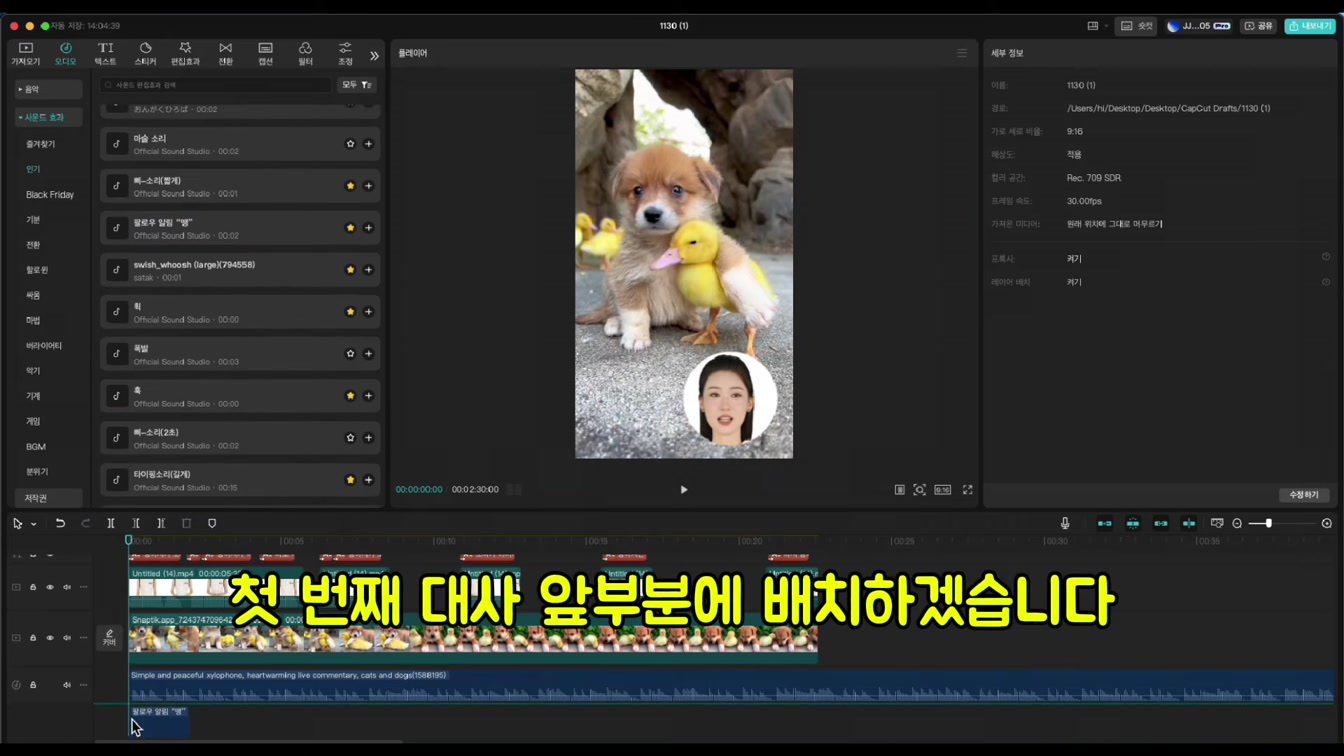Switch to the 텍스트 text tab
Viewport: 1344px width, 756px height.
105,54
